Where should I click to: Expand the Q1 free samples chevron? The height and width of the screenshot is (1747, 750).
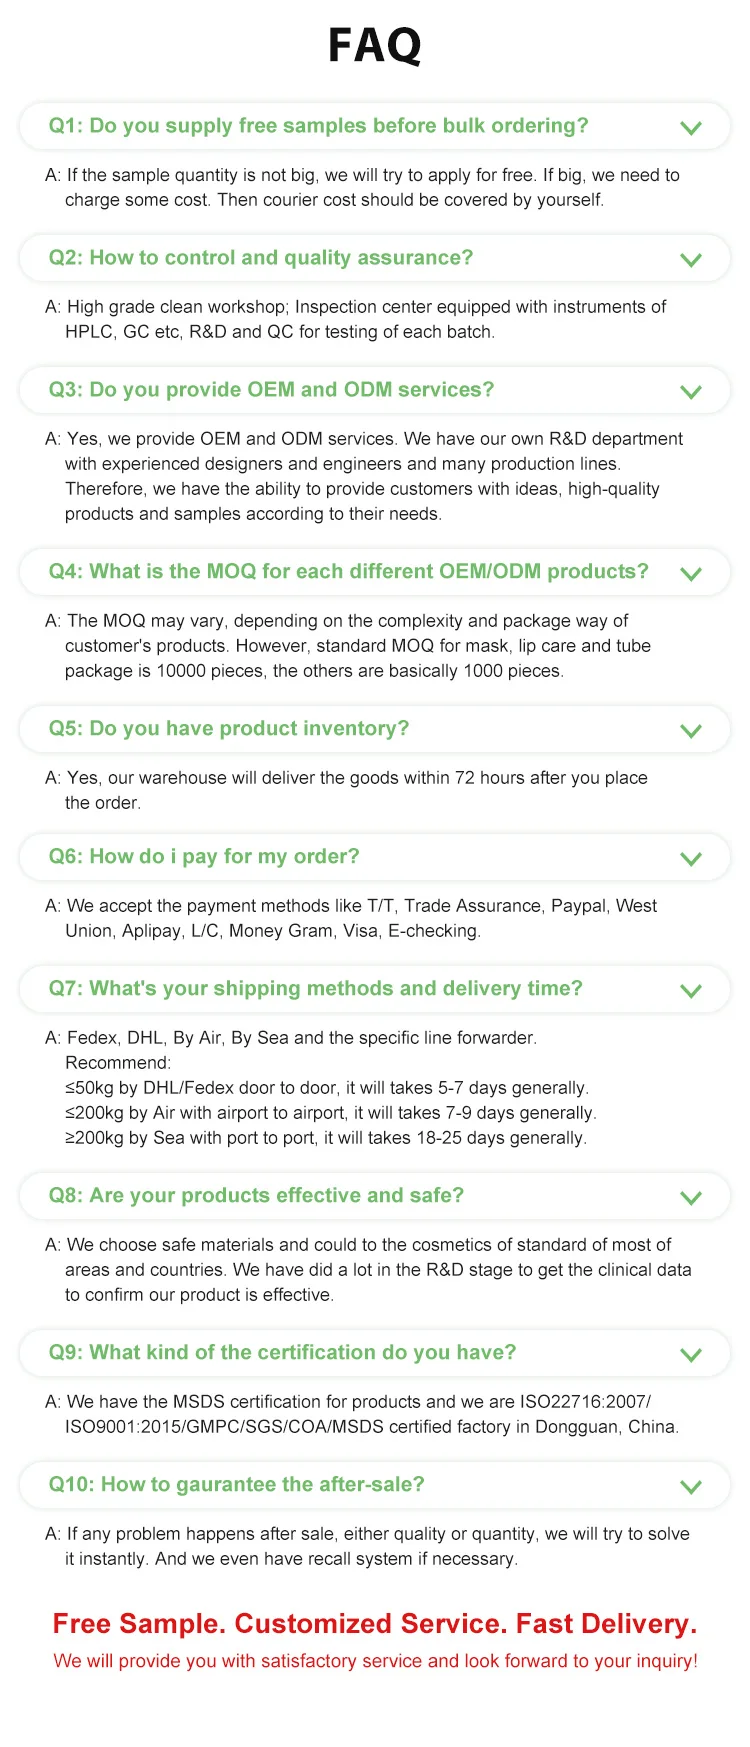coord(690,128)
